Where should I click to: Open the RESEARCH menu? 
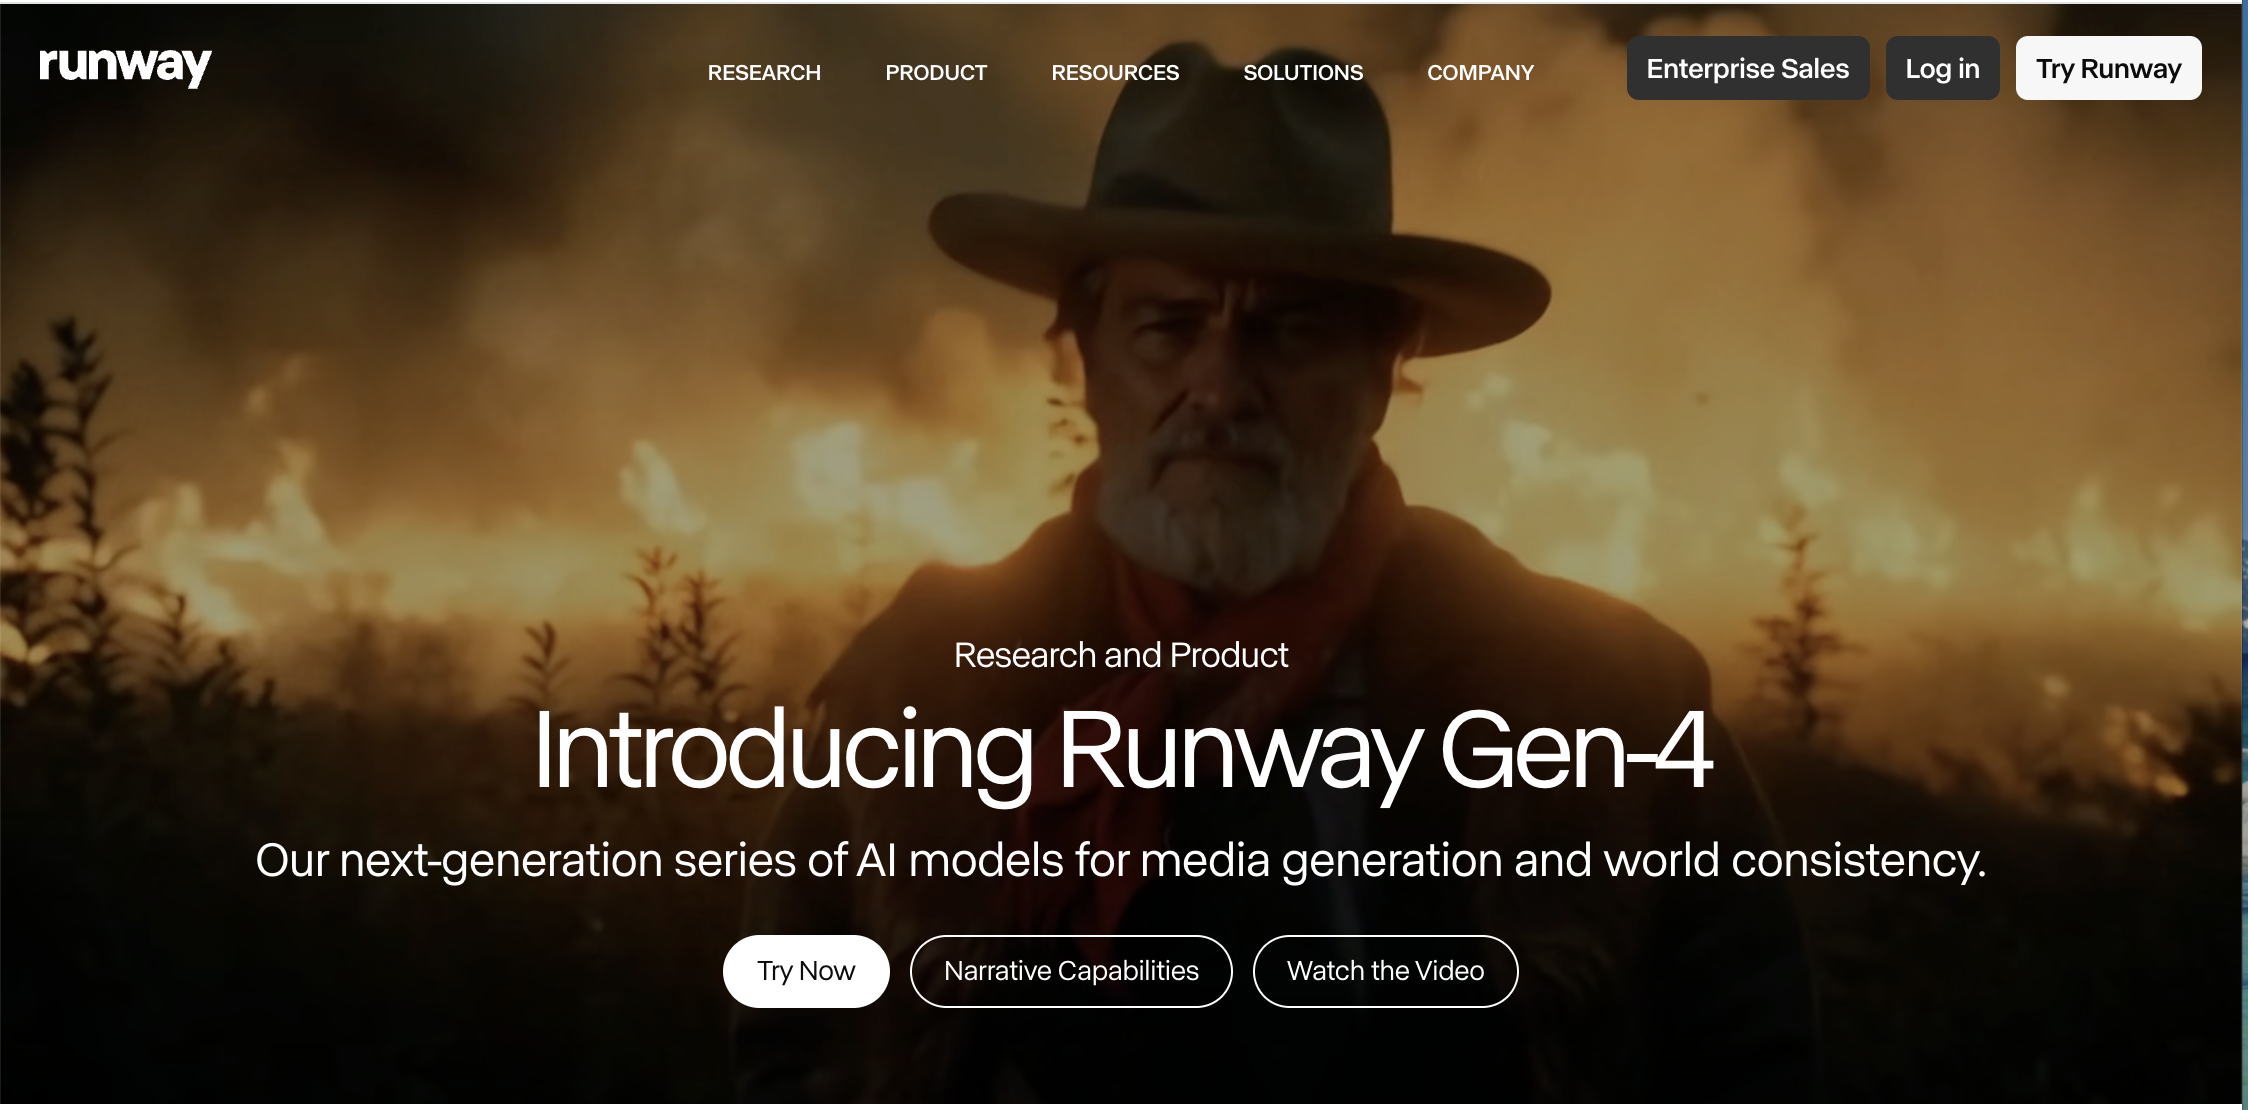[764, 72]
